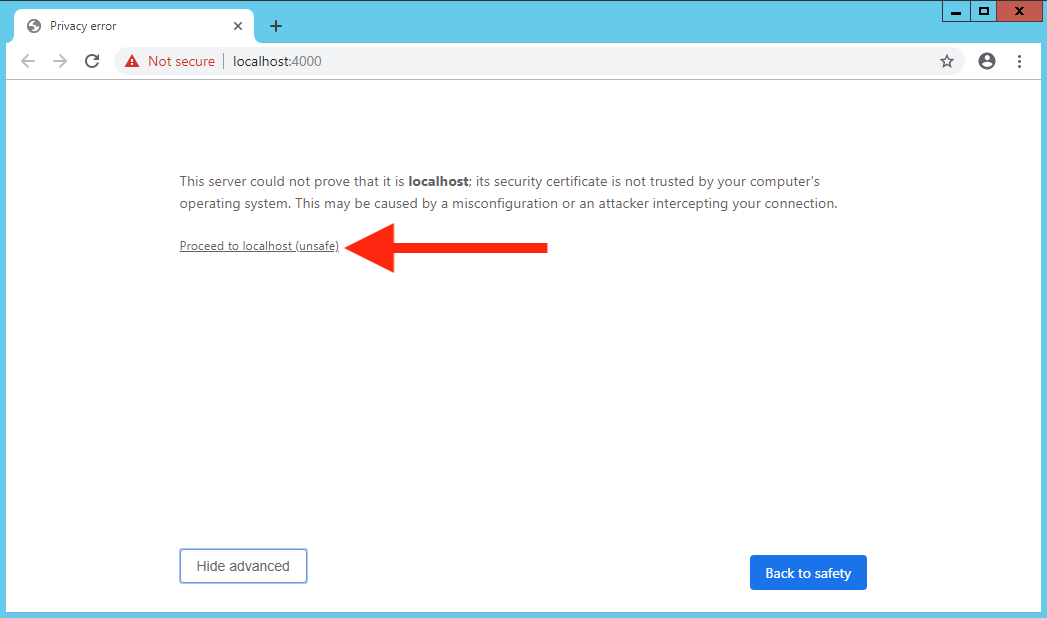Close the Privacy error tab

click(x=238, y=26)
